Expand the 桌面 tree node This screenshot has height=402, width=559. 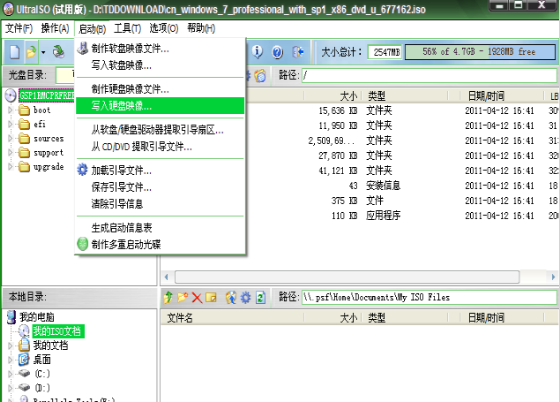tap(10, 360)
